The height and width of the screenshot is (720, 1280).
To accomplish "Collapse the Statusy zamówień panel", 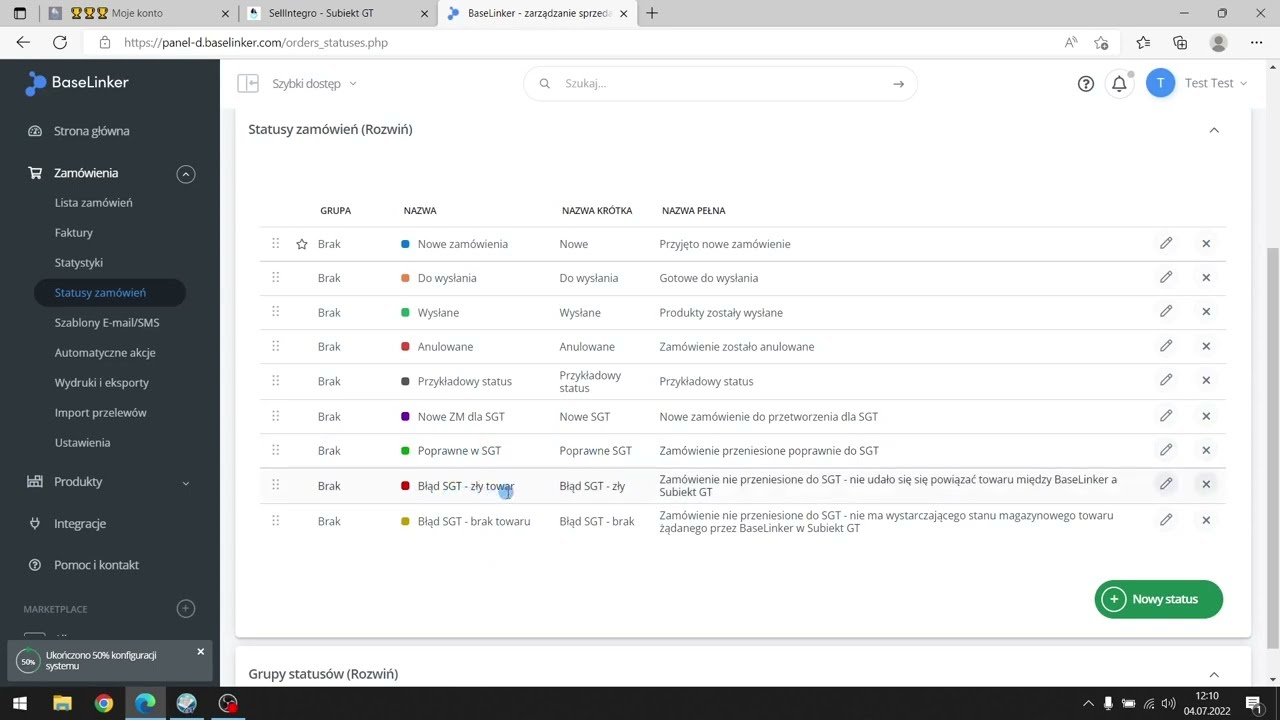I will 1214,130.
